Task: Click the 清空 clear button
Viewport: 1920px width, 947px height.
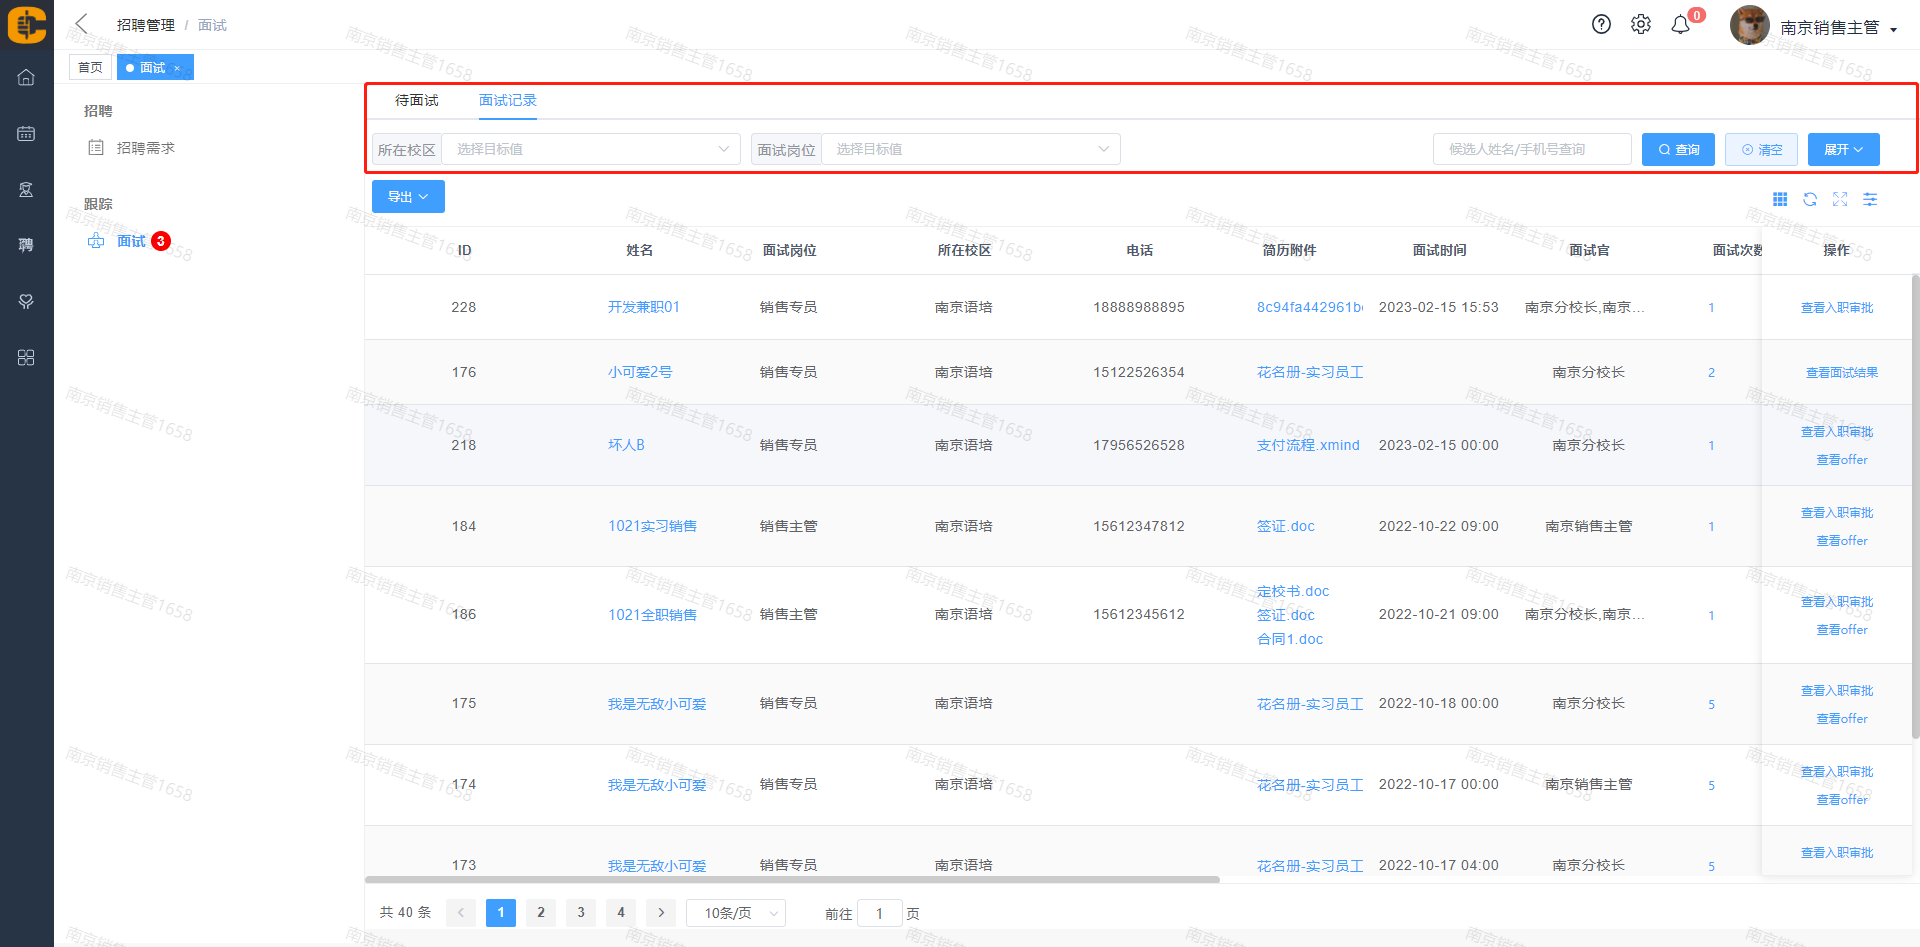Action: pyautogui.click(x=1761, y=149)
